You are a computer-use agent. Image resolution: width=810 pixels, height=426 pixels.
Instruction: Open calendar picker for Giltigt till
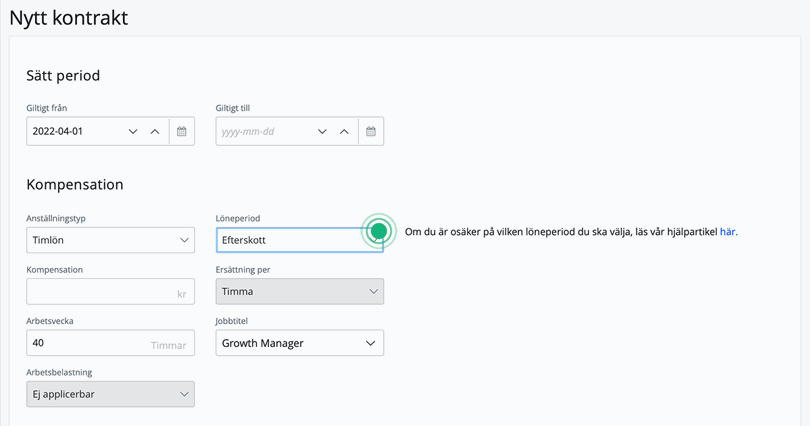tap(371, 131)
